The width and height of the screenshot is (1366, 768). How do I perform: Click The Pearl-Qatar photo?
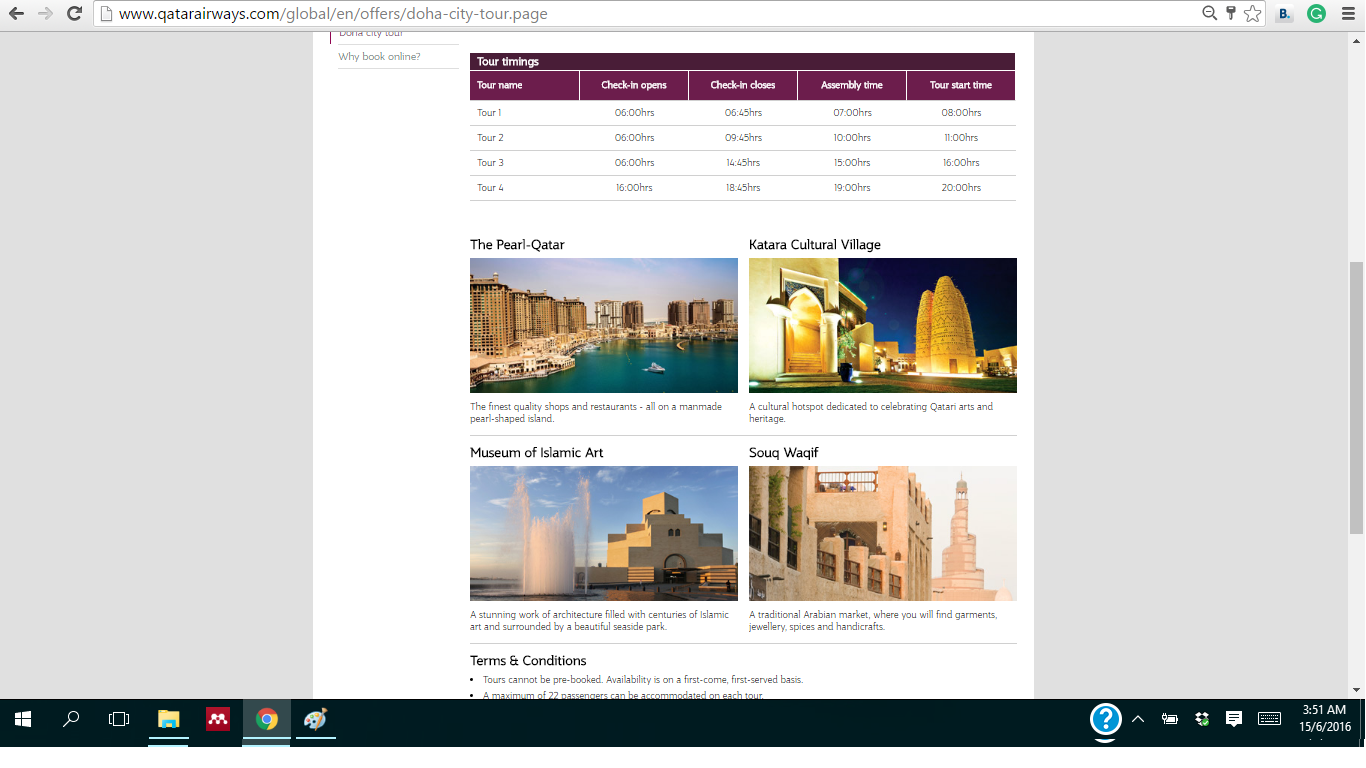(604, 325)
